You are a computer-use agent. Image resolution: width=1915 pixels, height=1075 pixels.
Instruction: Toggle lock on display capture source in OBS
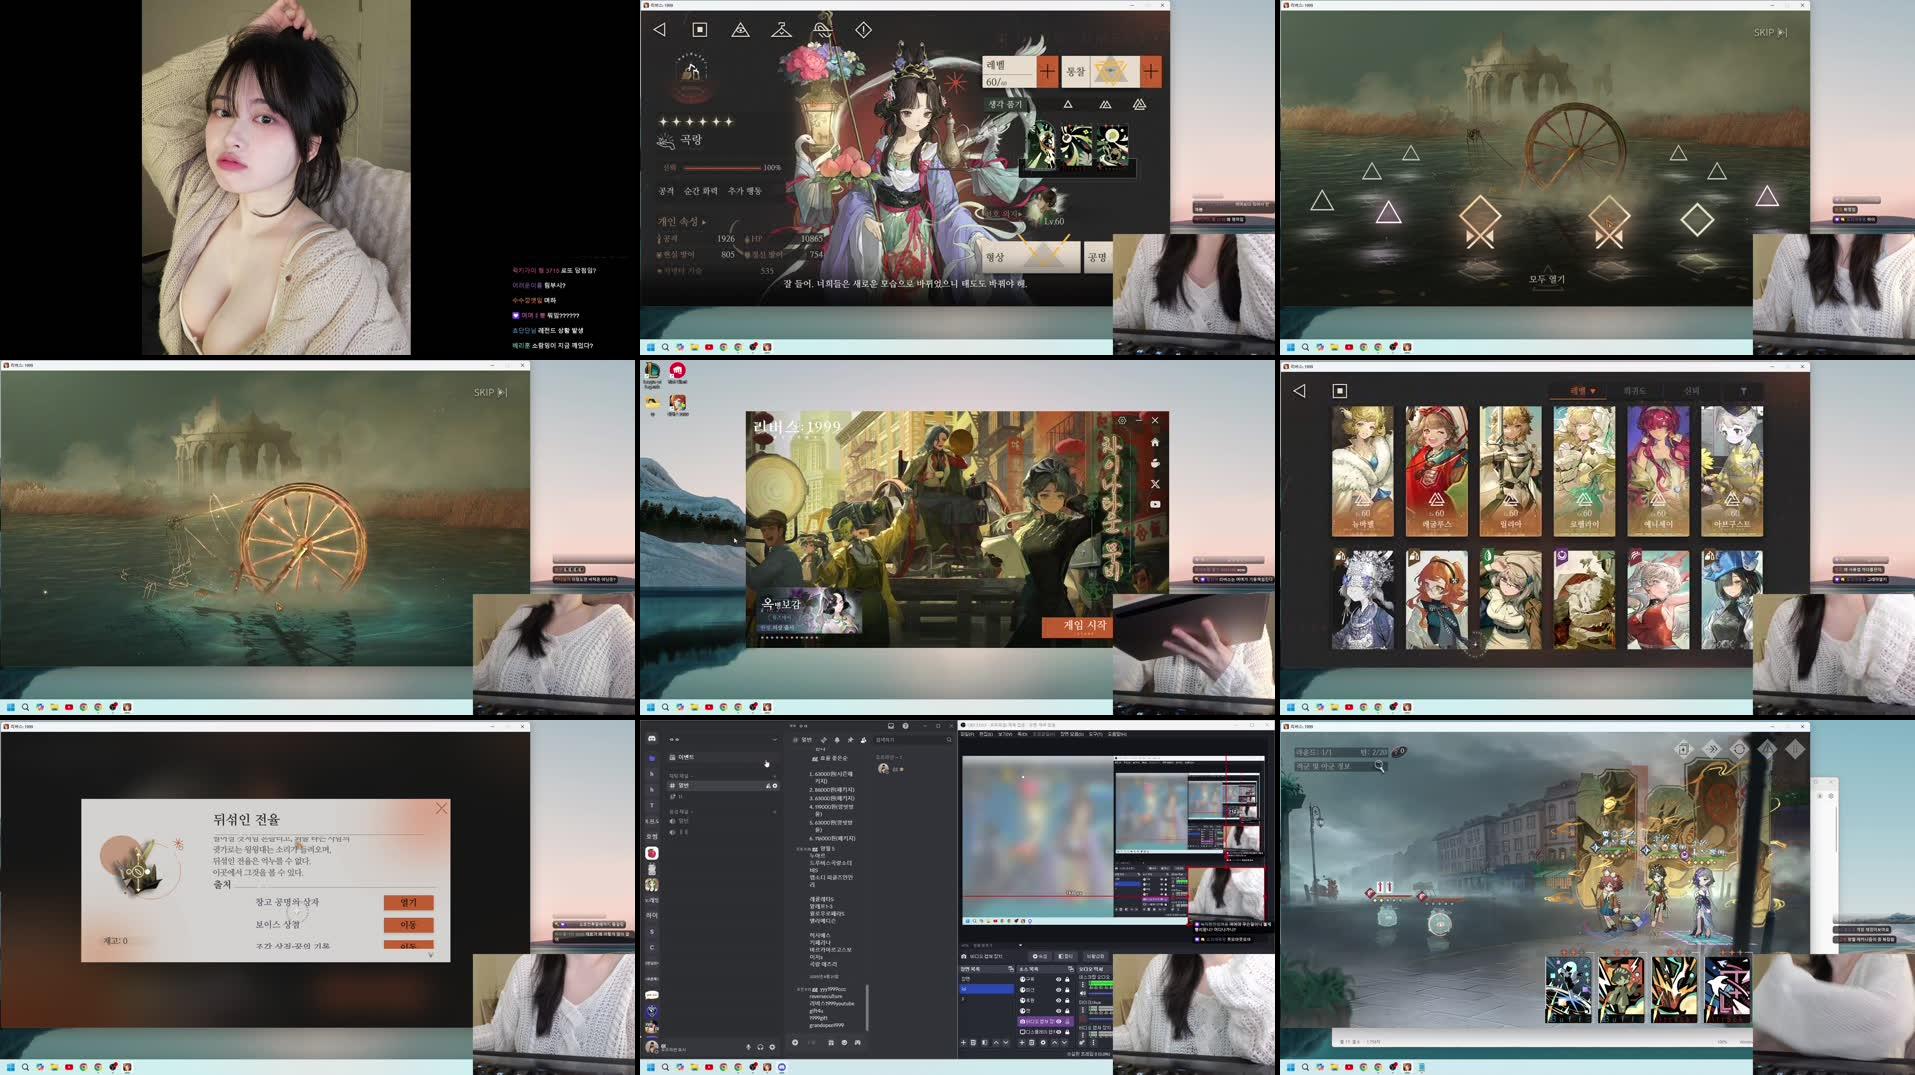pyautogui.click(x=1067, y=1032)
